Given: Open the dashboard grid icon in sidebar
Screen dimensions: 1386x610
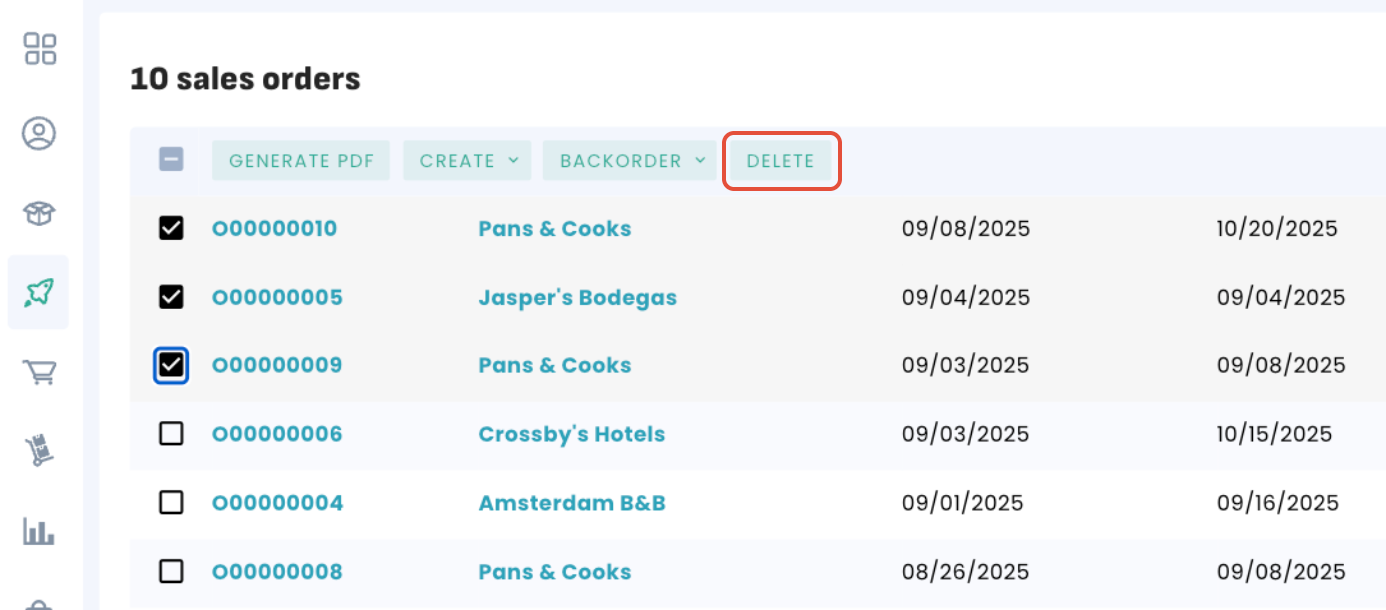Looking at the screenshot, I should [40, 49].
